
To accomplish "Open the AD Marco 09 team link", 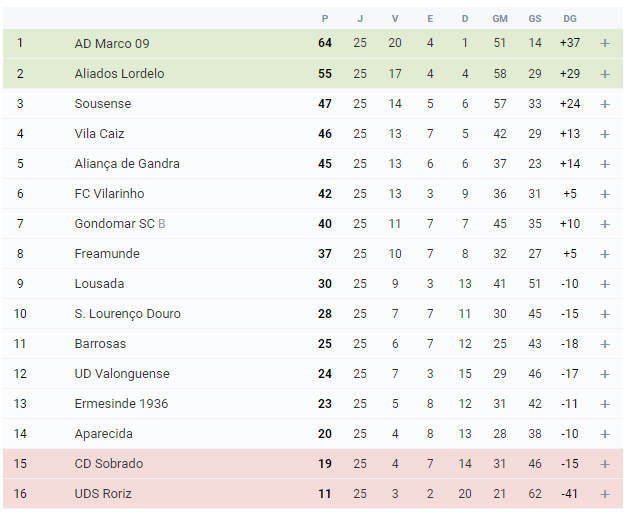I will (x=112, y=43).
